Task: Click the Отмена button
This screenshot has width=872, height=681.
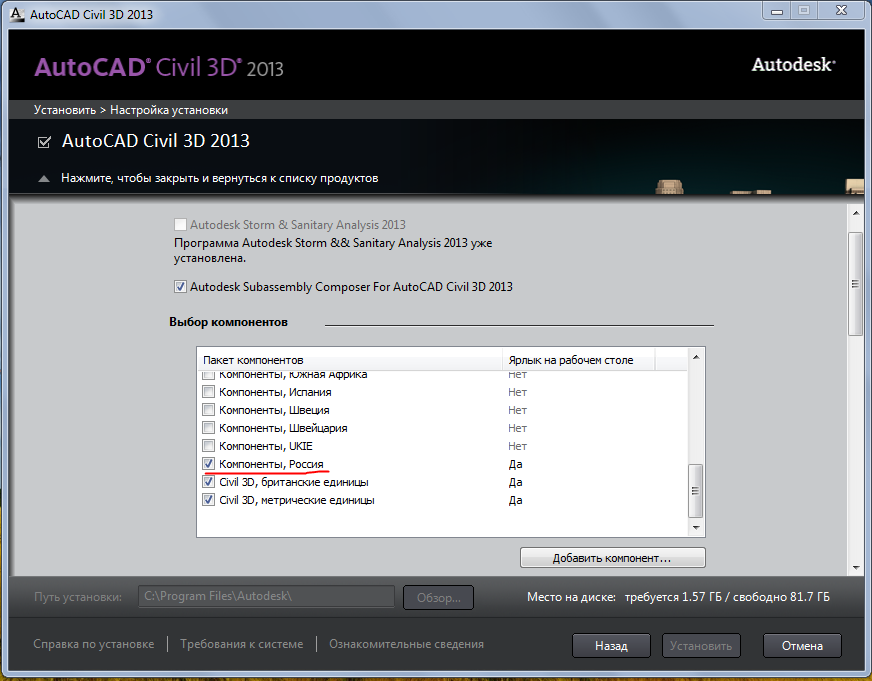Action: pyautogui.click(x=802, y=645)
